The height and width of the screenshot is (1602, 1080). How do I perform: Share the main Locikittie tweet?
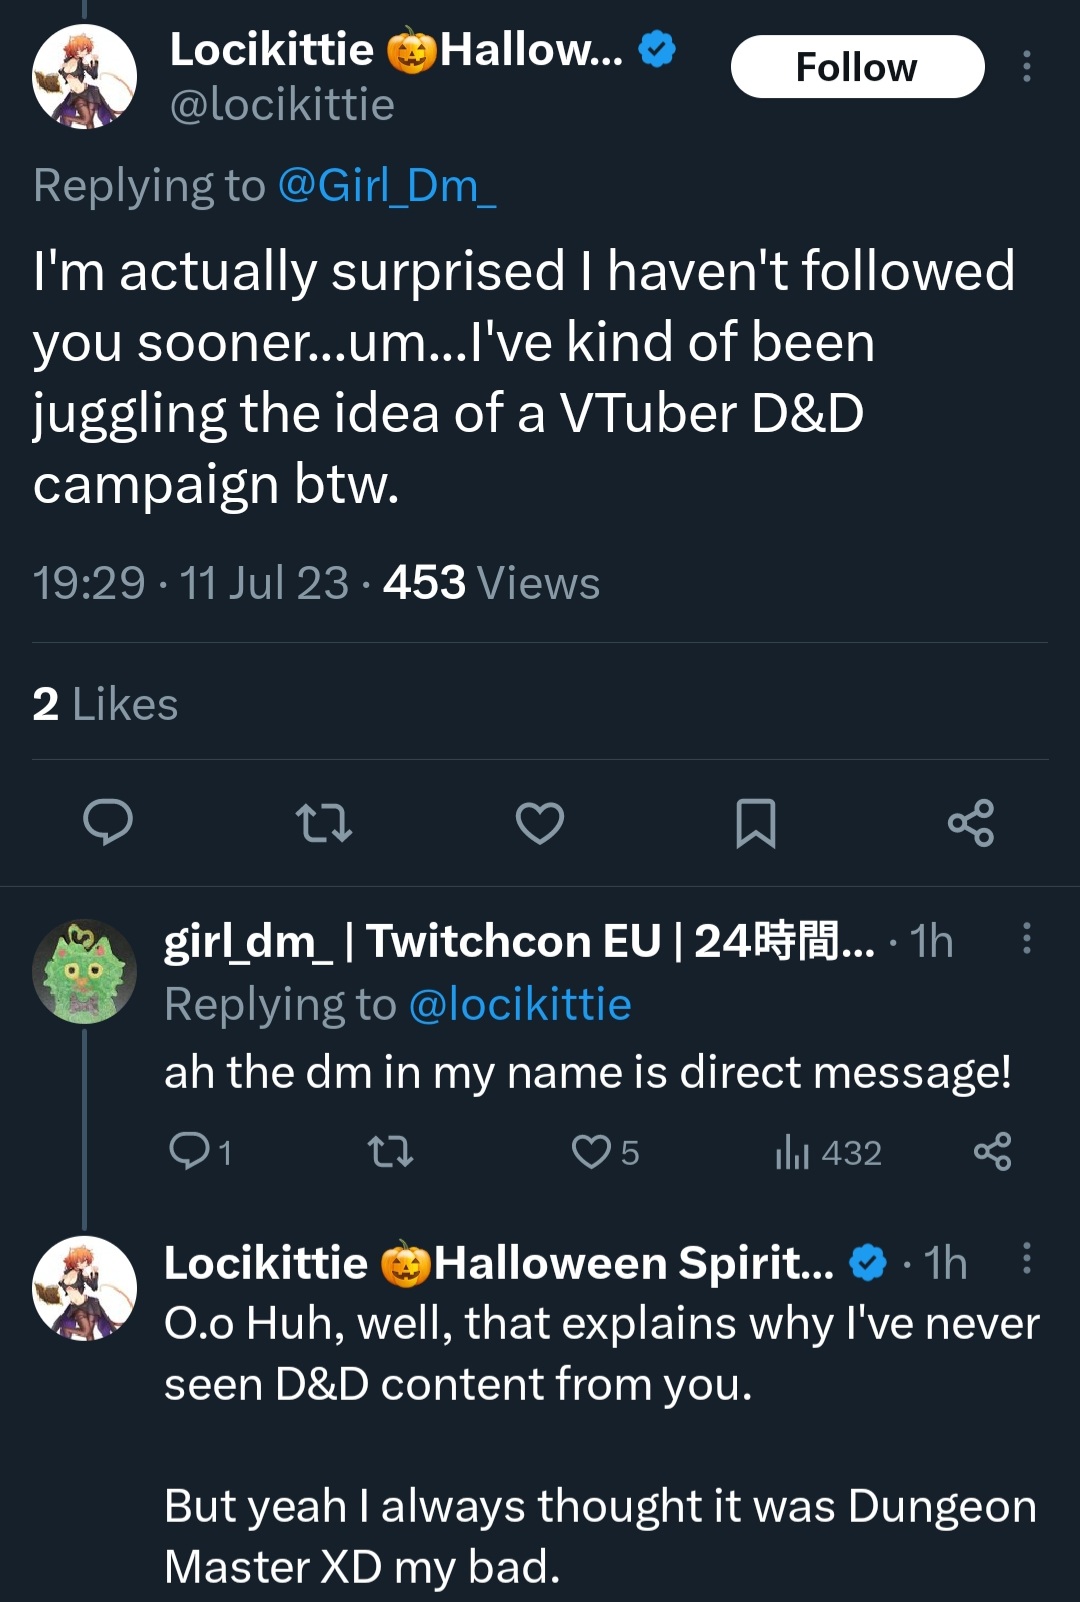[x=971, y=823]
